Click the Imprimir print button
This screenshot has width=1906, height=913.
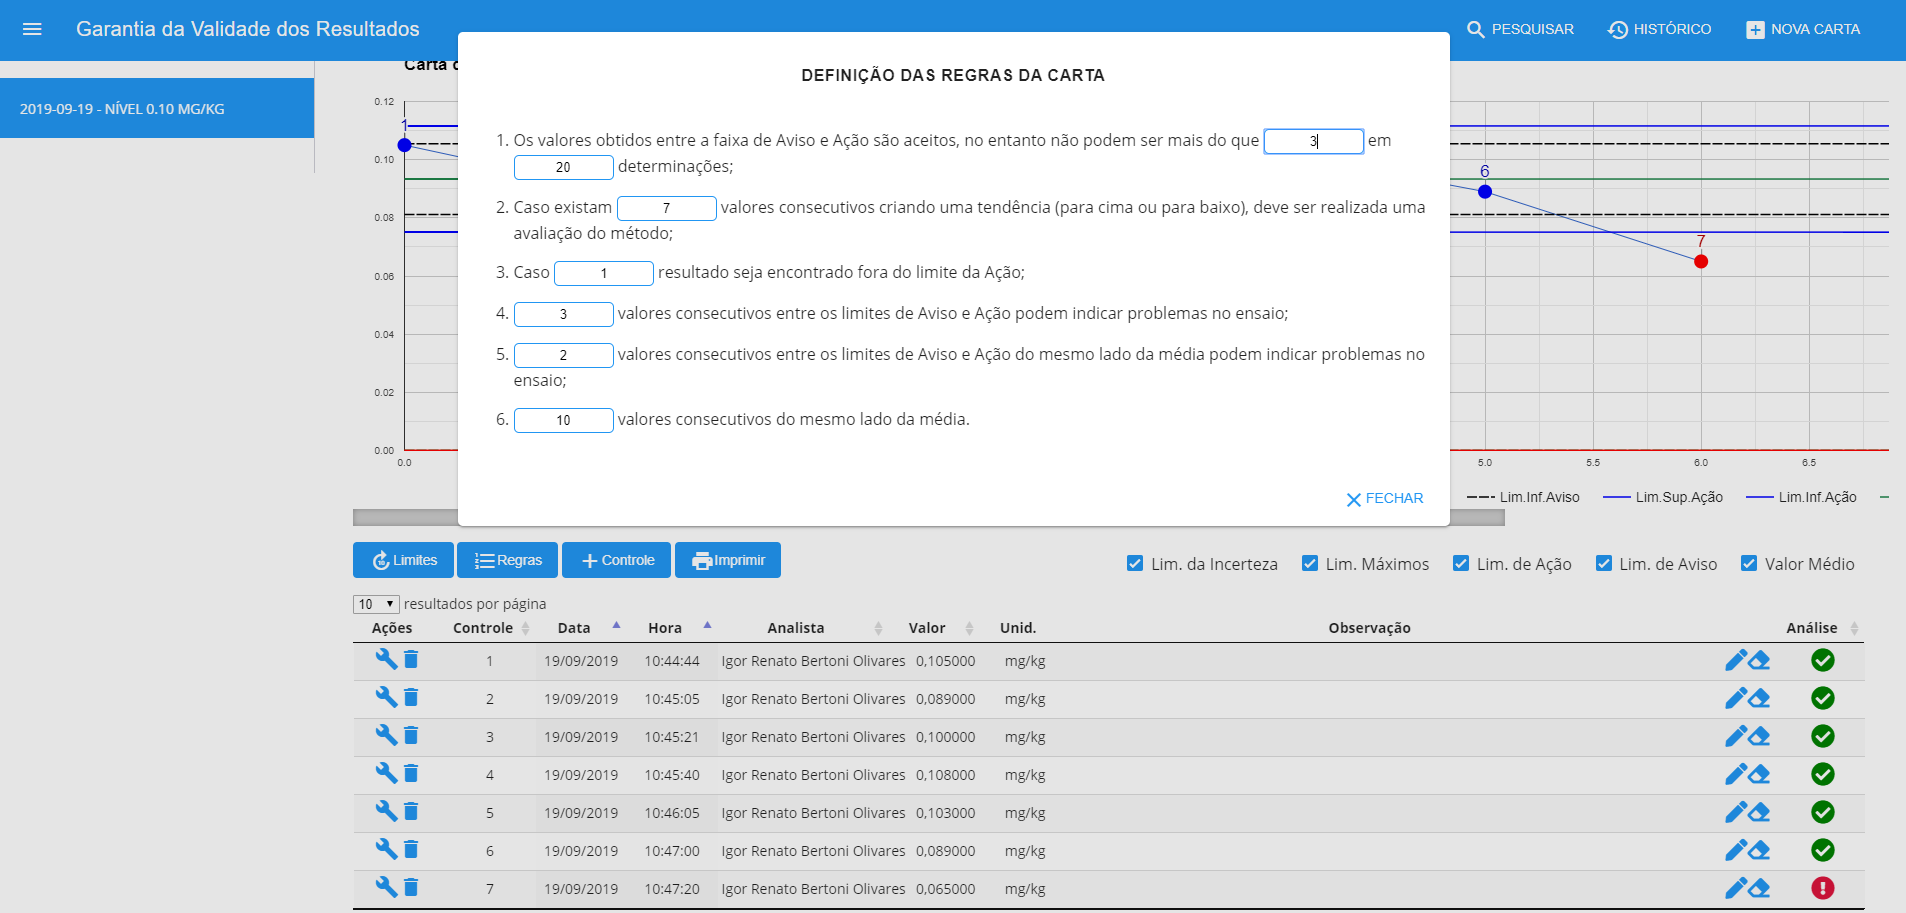coord(728,560)
